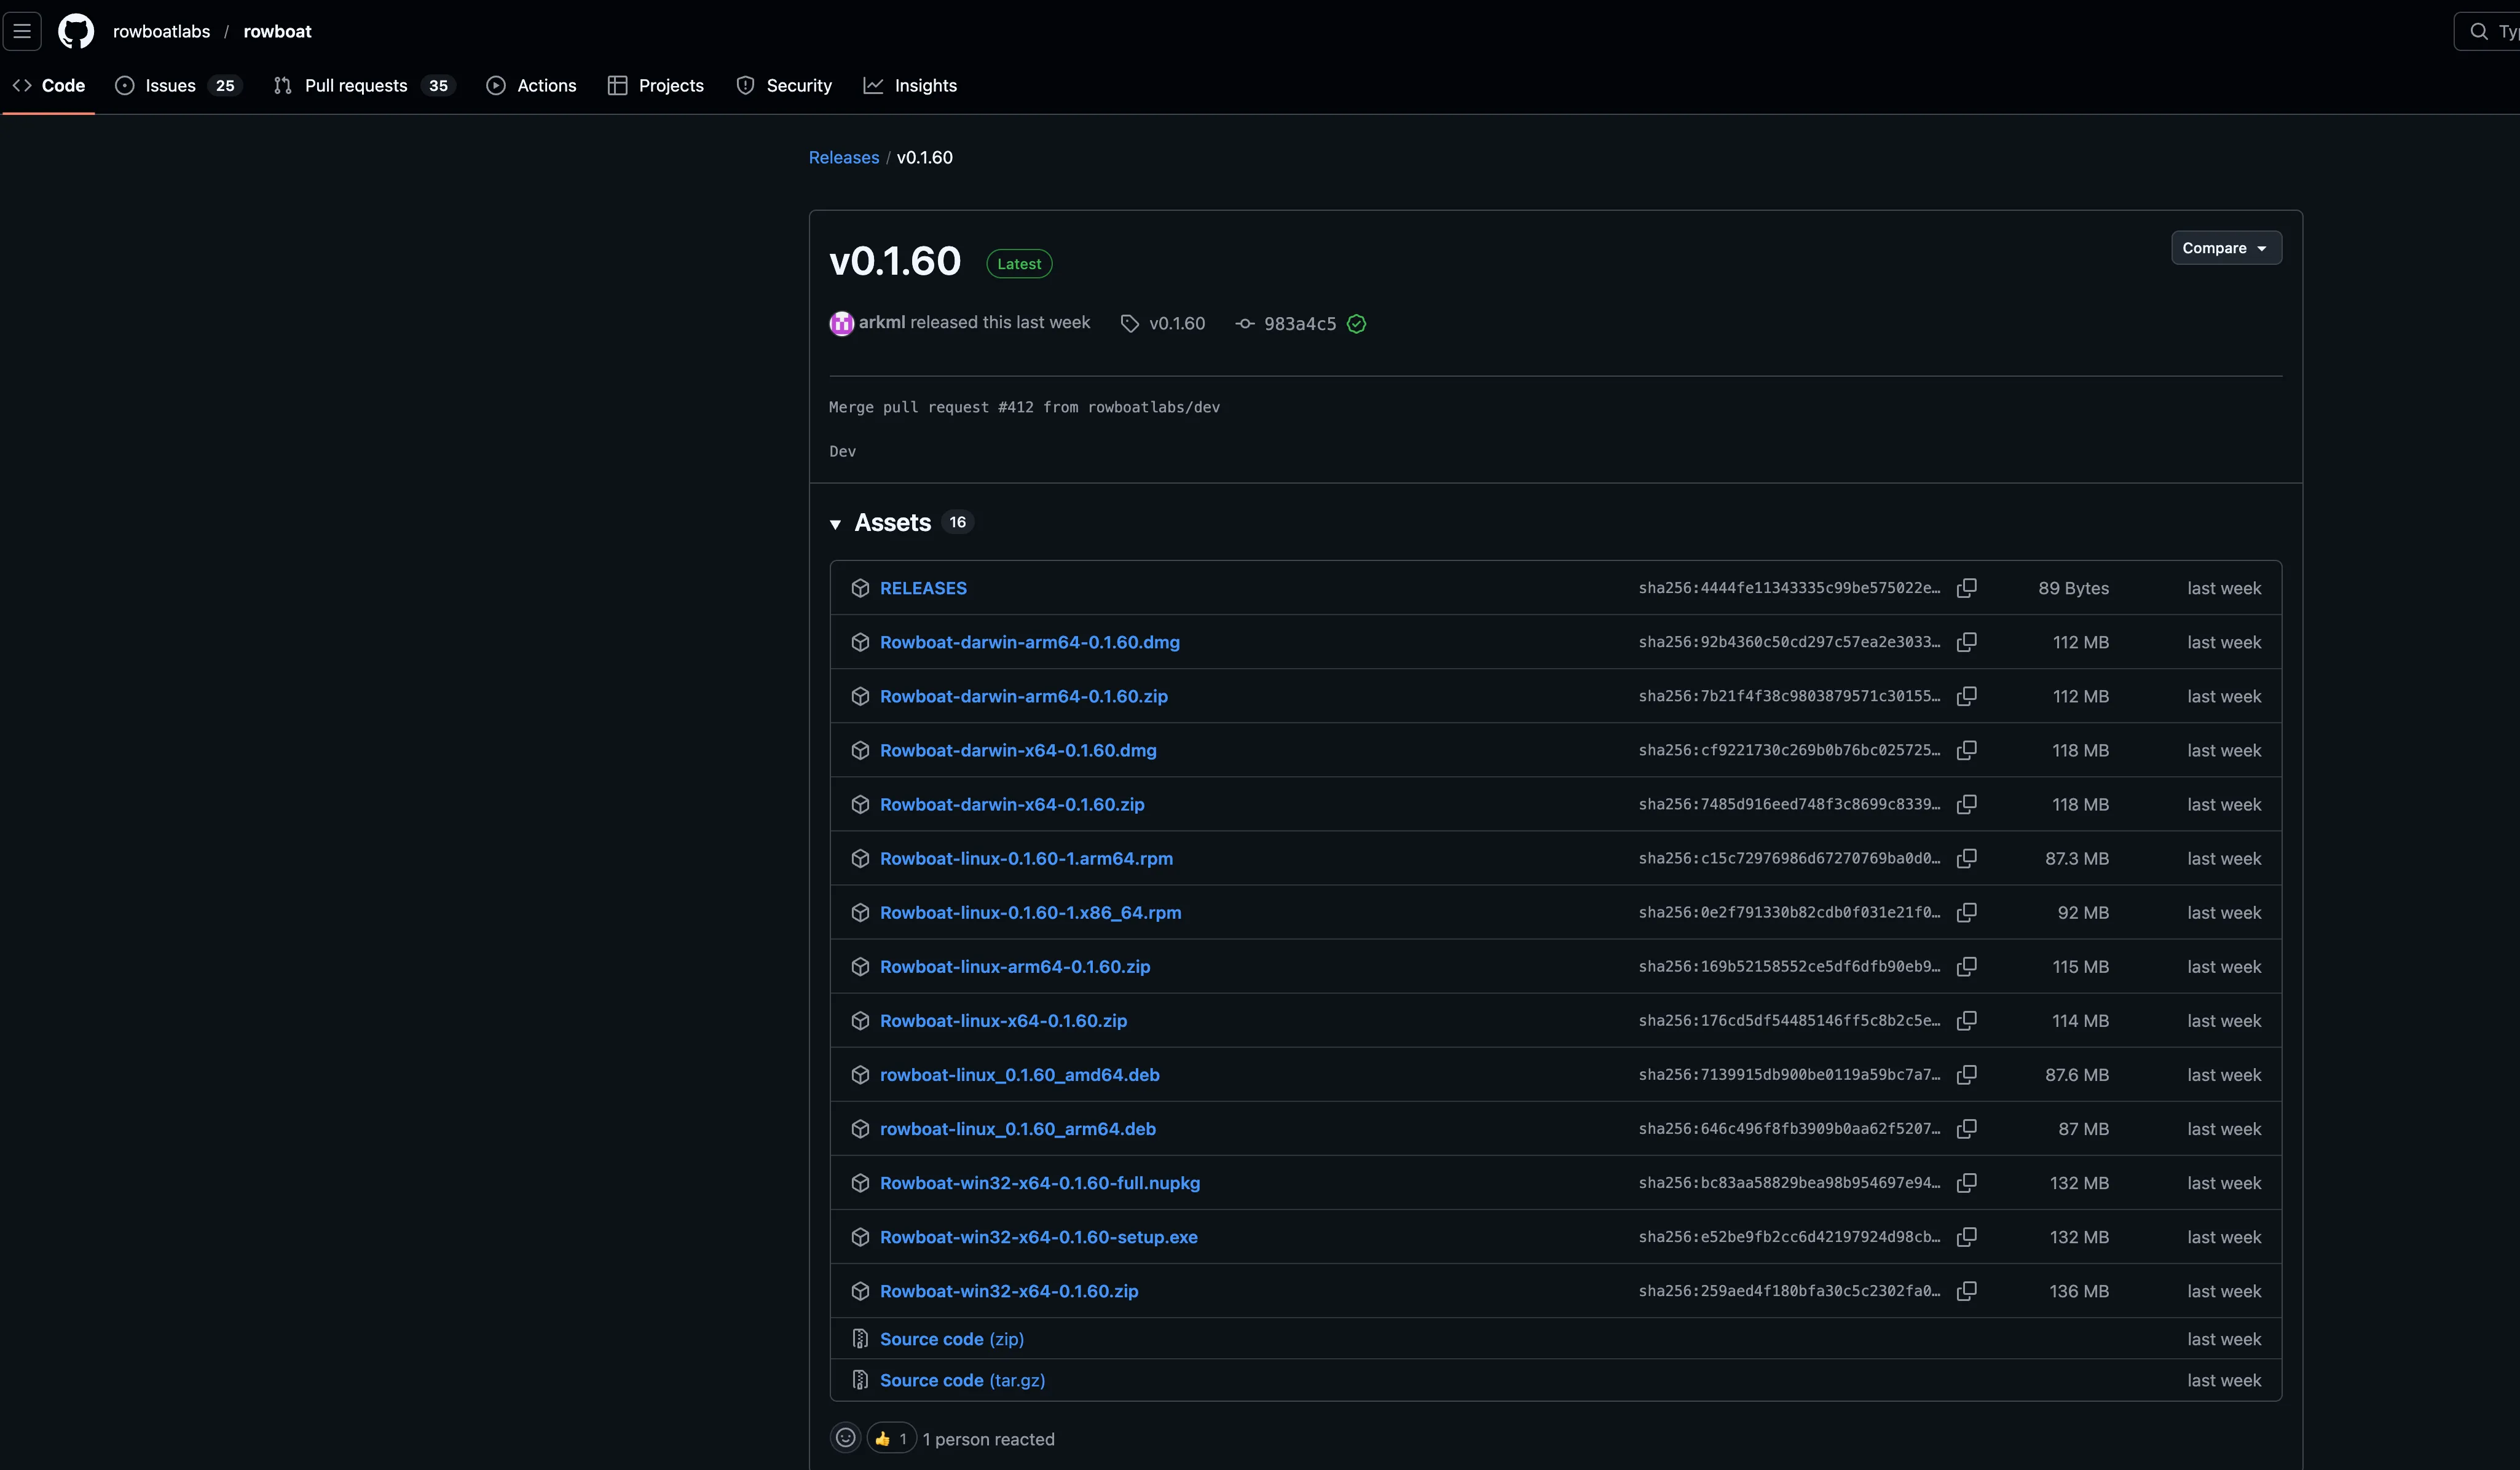The height and width of the screenshot is (1470, 2520).
Task: Click arkml's avatar image
Action: point(841,323)
